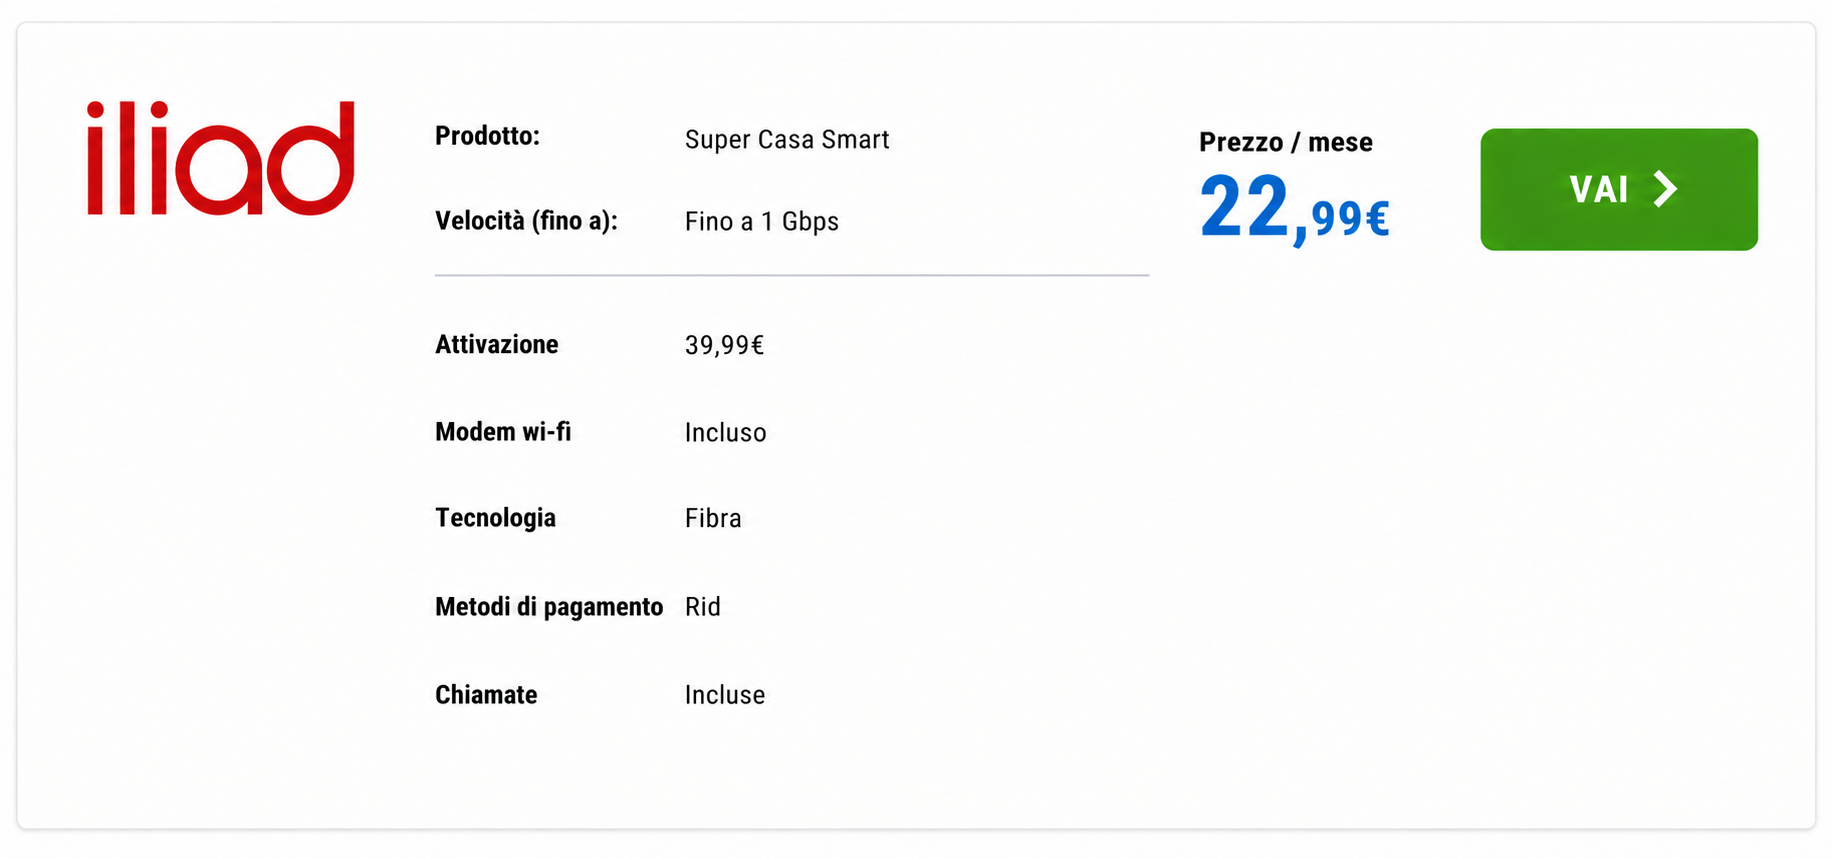
Task: Click the chevron arrow on VAI button
Action: [x=1665, y=189]
